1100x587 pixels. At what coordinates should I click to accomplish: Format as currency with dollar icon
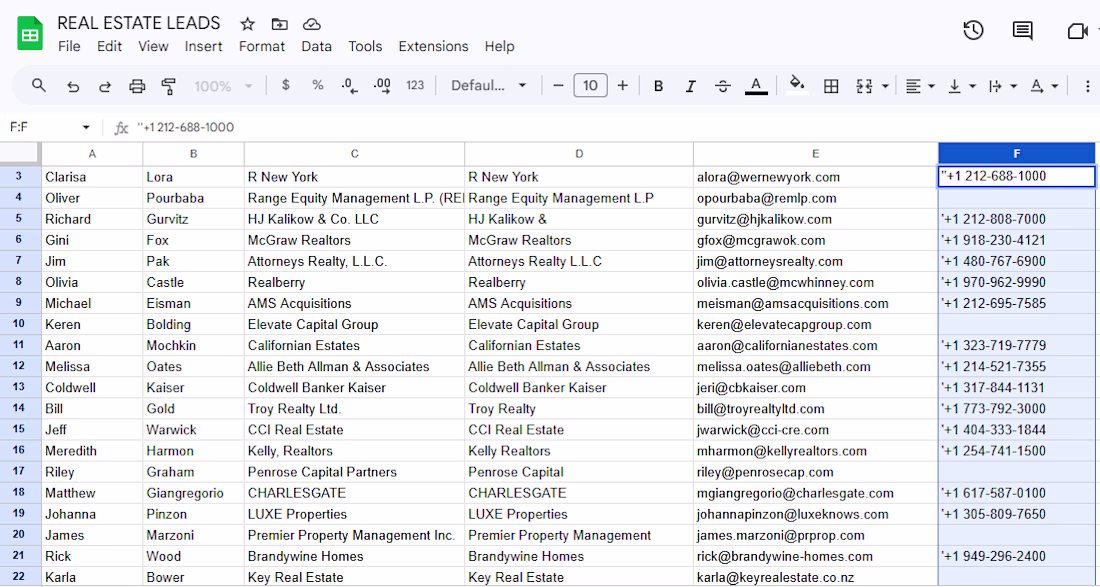286,86
